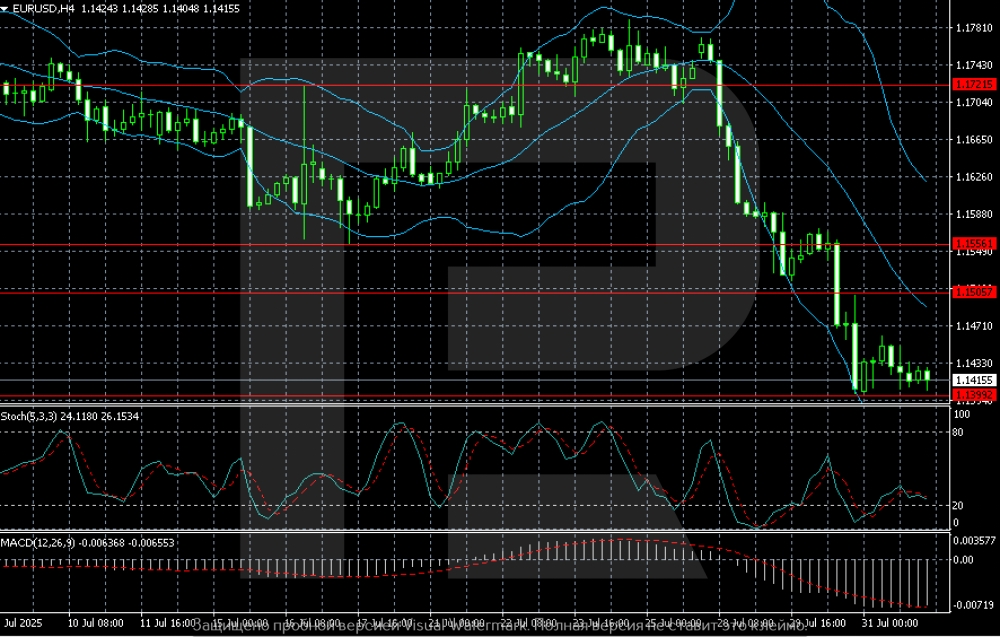Click the red 1.17215 price level tag
Screen dimensions: 1000x637
click(973, 85)
